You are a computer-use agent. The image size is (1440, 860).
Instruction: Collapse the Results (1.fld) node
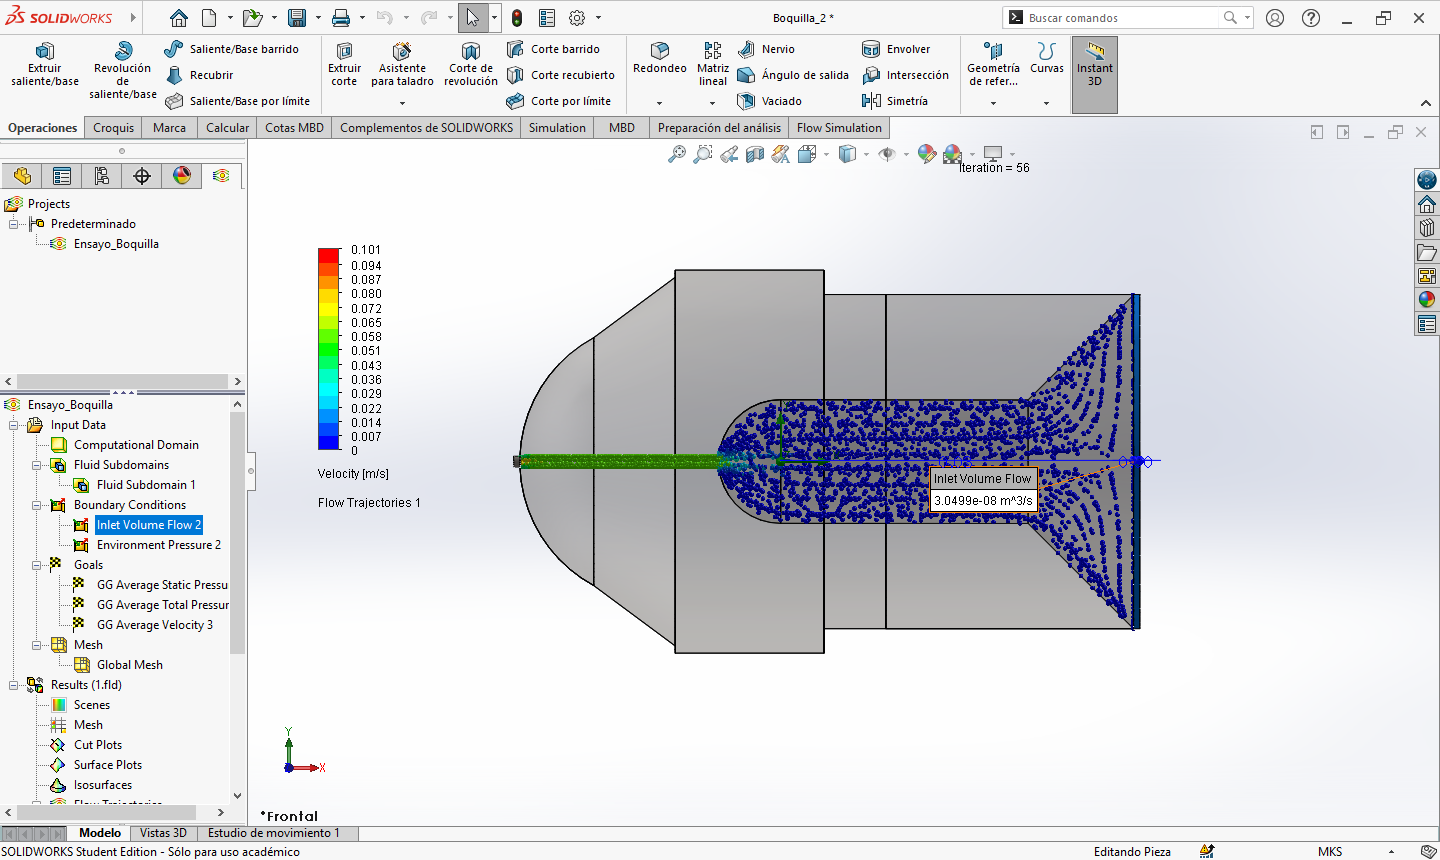(x=14, y=685)
